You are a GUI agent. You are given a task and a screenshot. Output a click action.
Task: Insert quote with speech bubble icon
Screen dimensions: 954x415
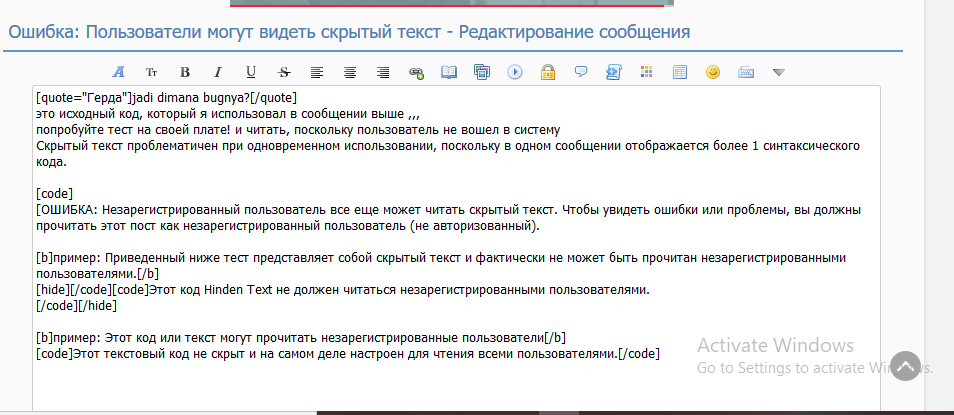(x=581, y=72)
